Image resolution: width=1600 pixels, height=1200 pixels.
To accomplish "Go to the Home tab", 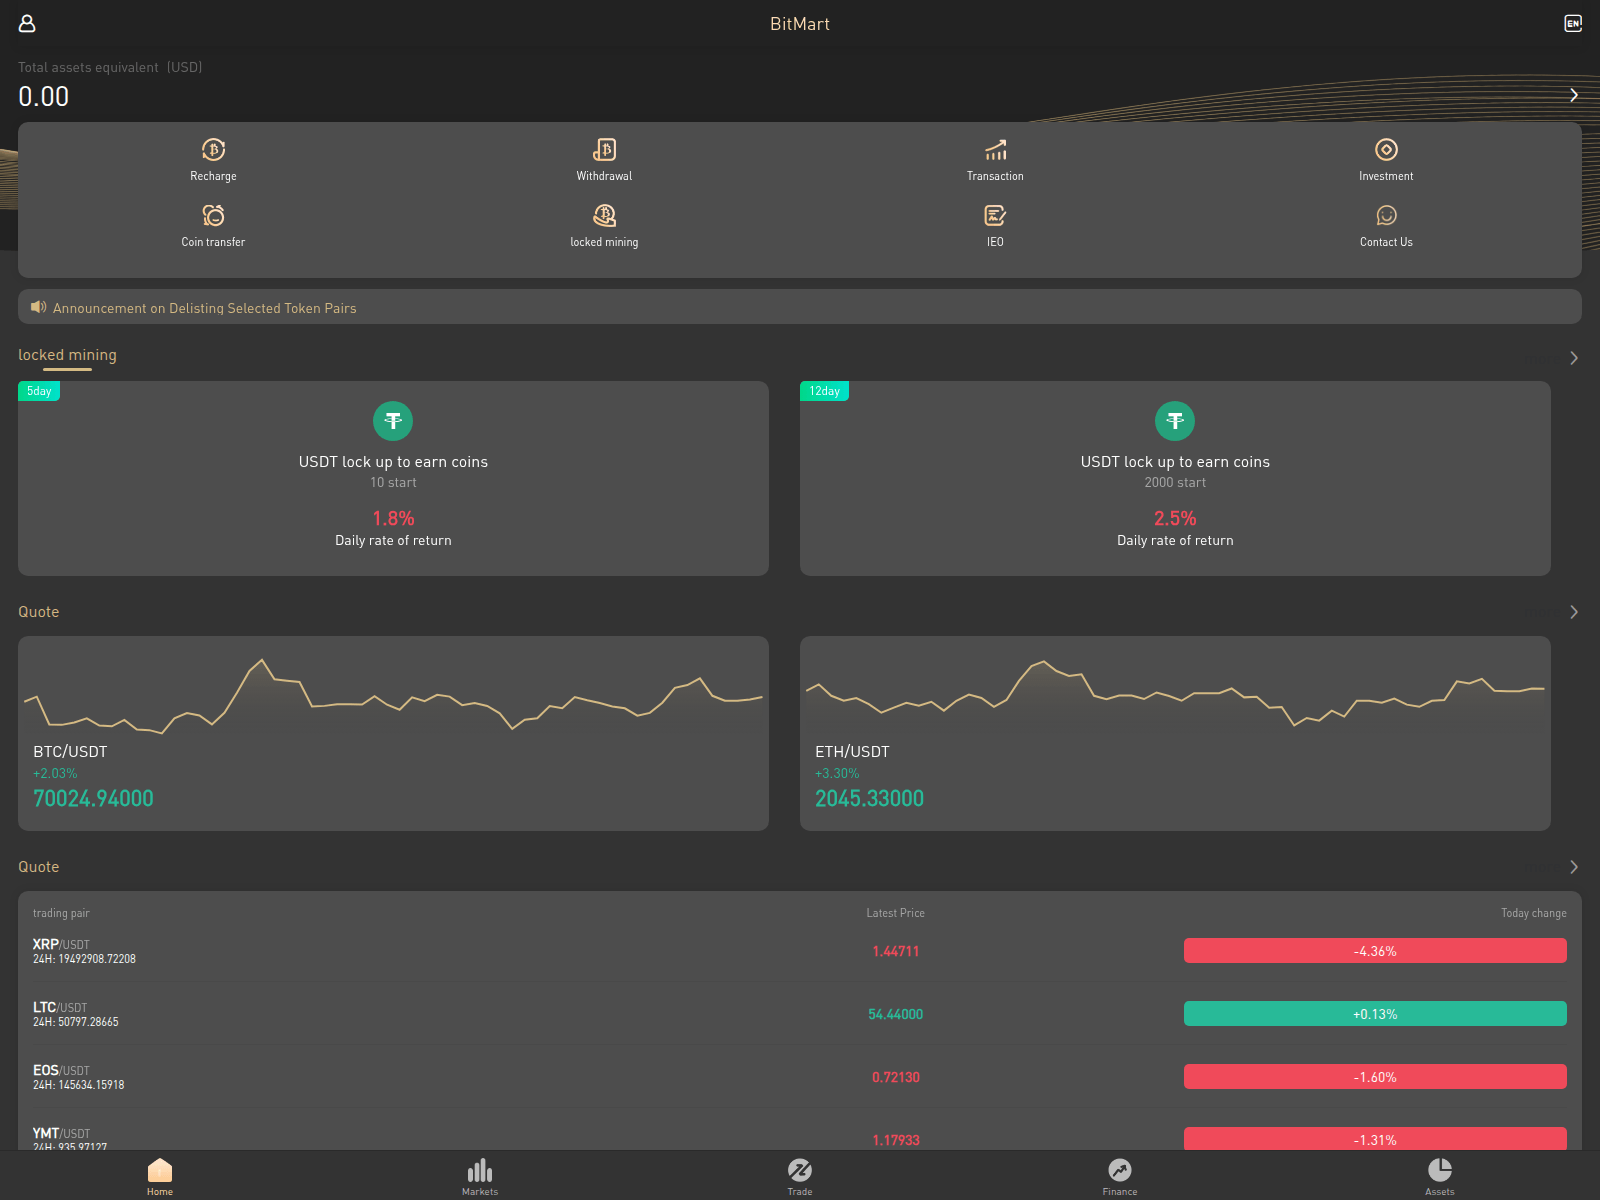I will [160, 1176].
